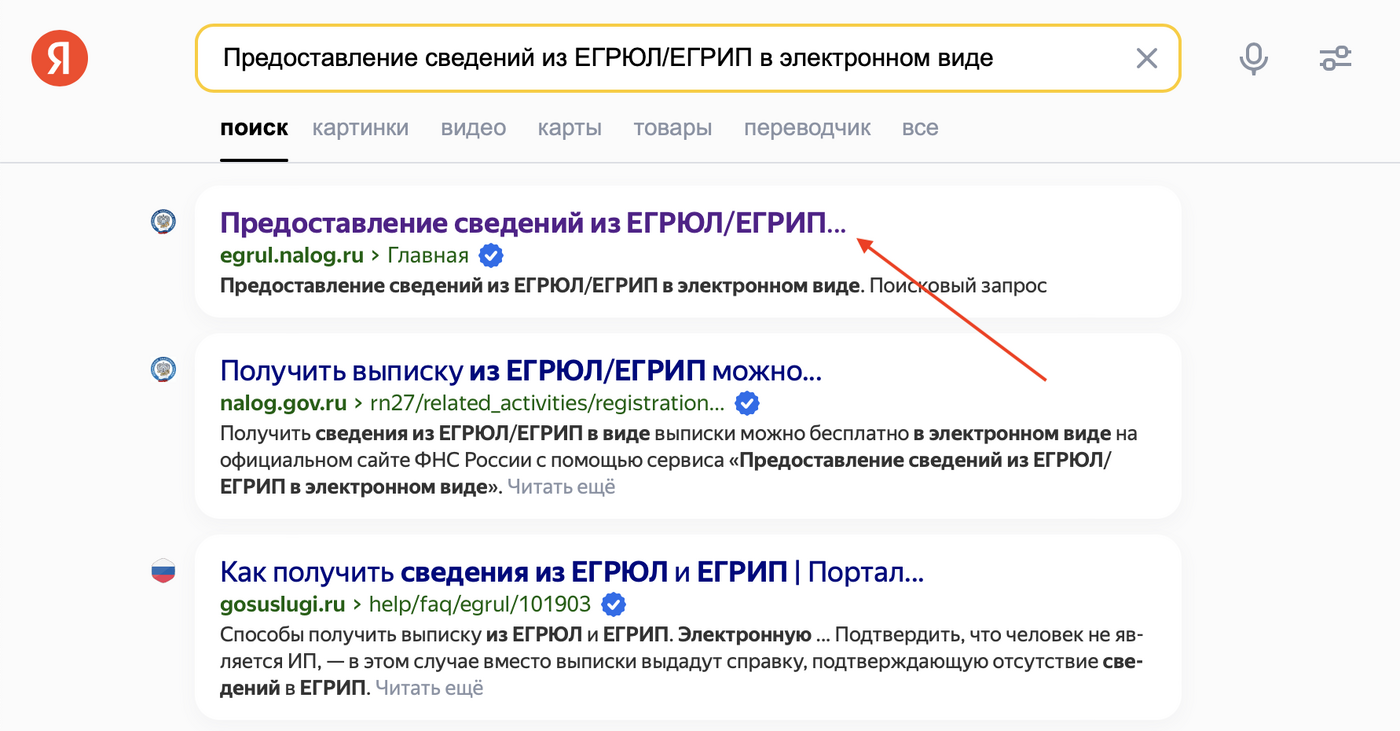The height and width of the screenshot is (731, 1400).
Task: Switch to the видео tab
Action: [x=473, y=128]
